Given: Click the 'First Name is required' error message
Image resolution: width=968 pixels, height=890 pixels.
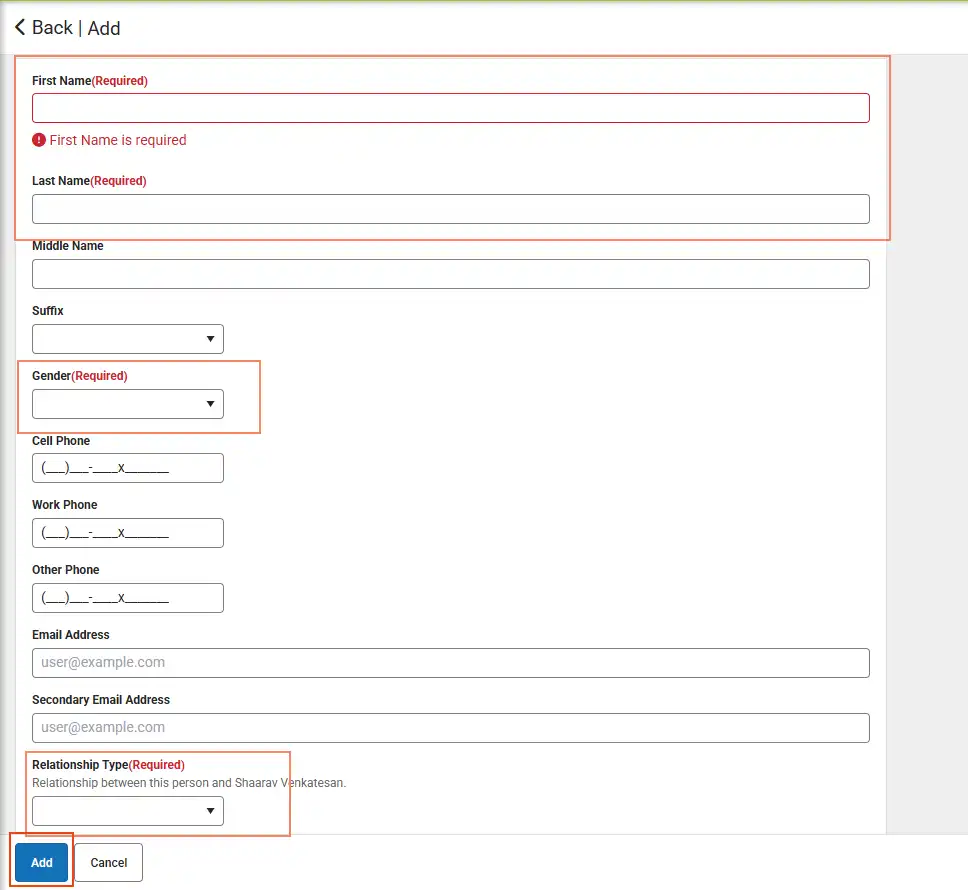Looking at the screenshot, I should pos(118,140).
